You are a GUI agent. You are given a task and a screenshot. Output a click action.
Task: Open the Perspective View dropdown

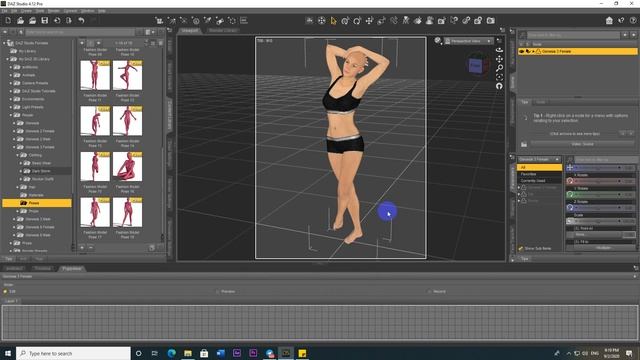click(468, 41)
